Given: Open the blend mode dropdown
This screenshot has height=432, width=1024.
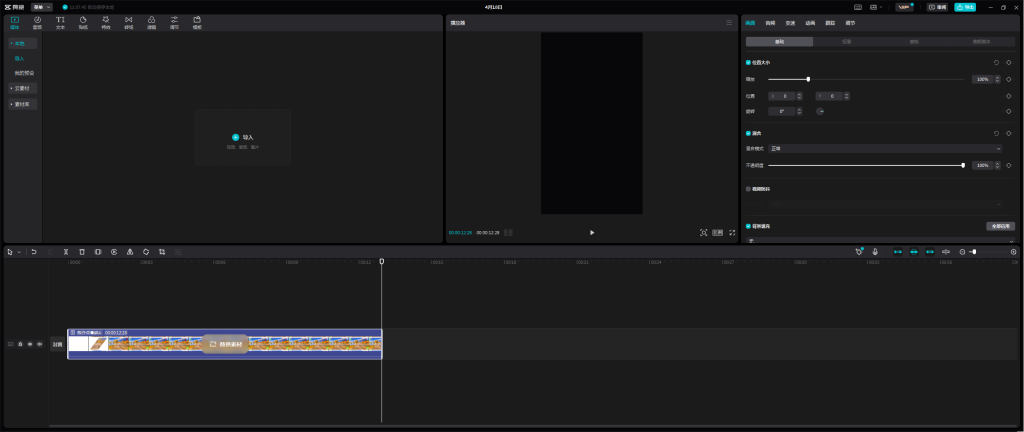Looking at the screenshot, I should click(x=885, y=148).
